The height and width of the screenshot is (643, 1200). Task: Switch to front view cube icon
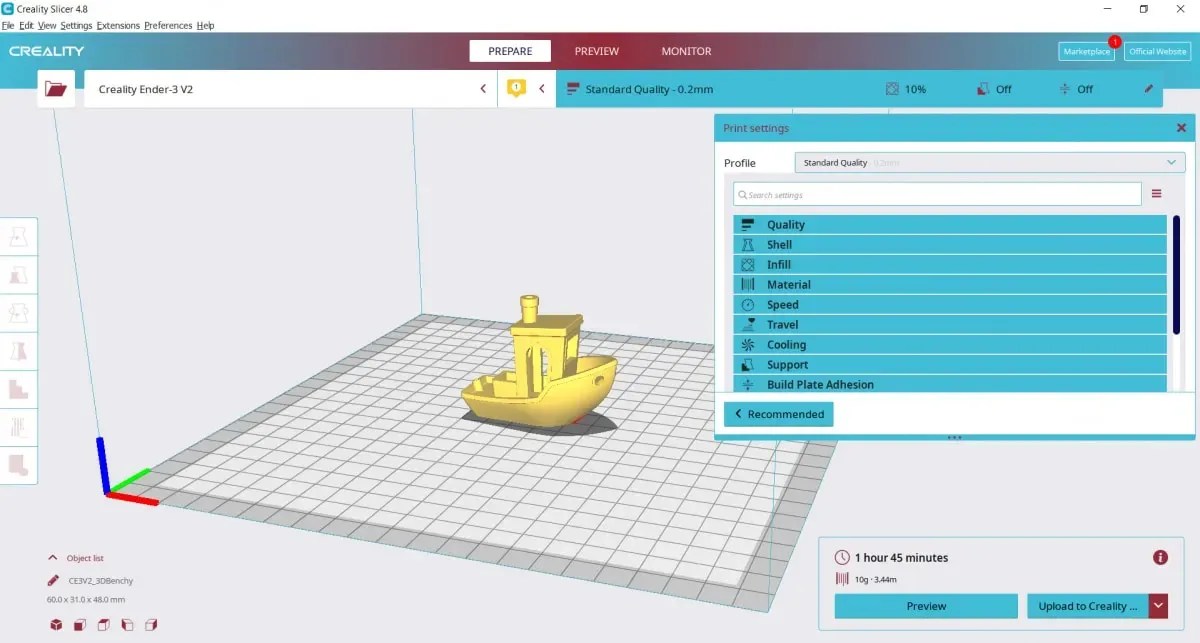pyautogui.click(x=79, y=624)
